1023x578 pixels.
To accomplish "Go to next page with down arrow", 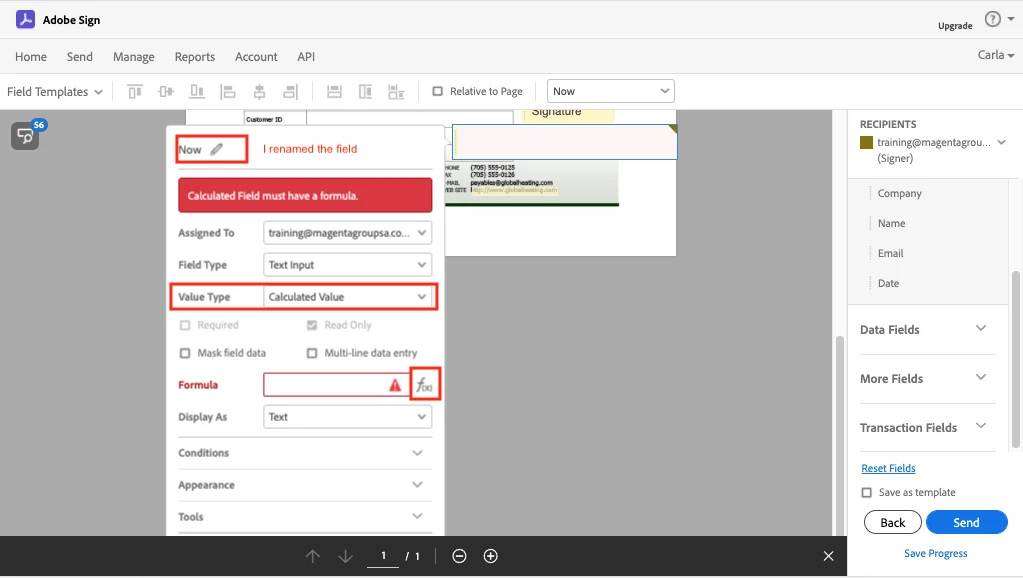I will tap(345, 556).
